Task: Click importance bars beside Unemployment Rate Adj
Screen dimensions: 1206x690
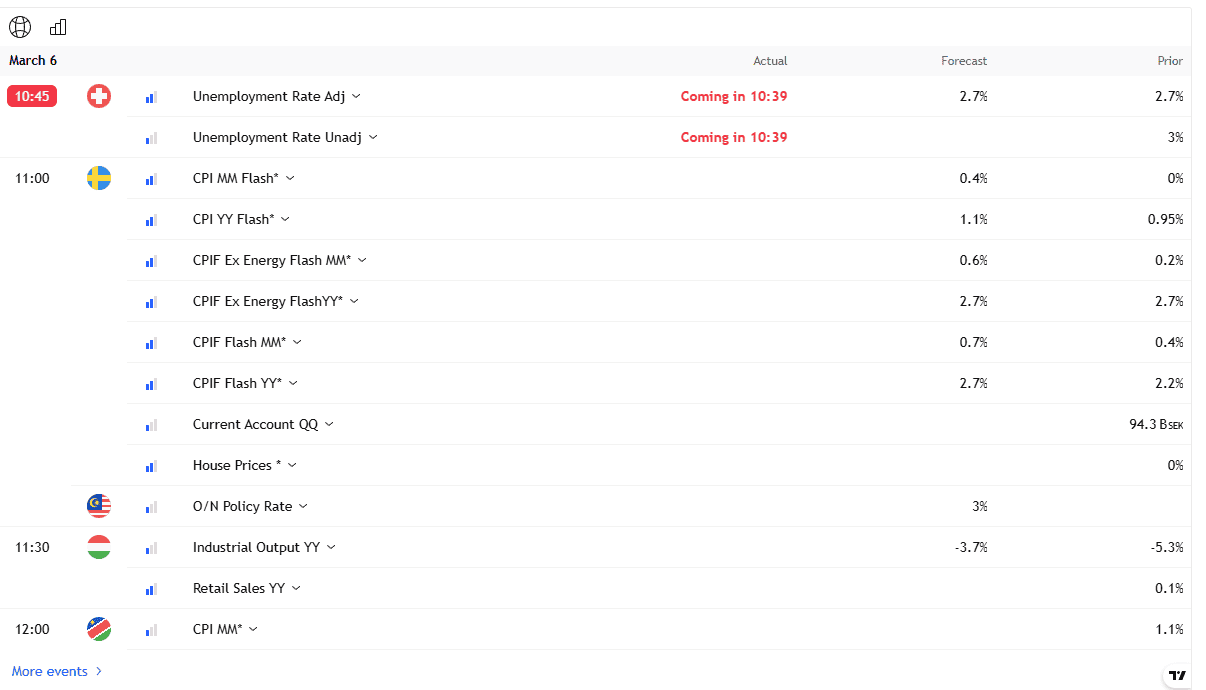Action: (151, 97)
